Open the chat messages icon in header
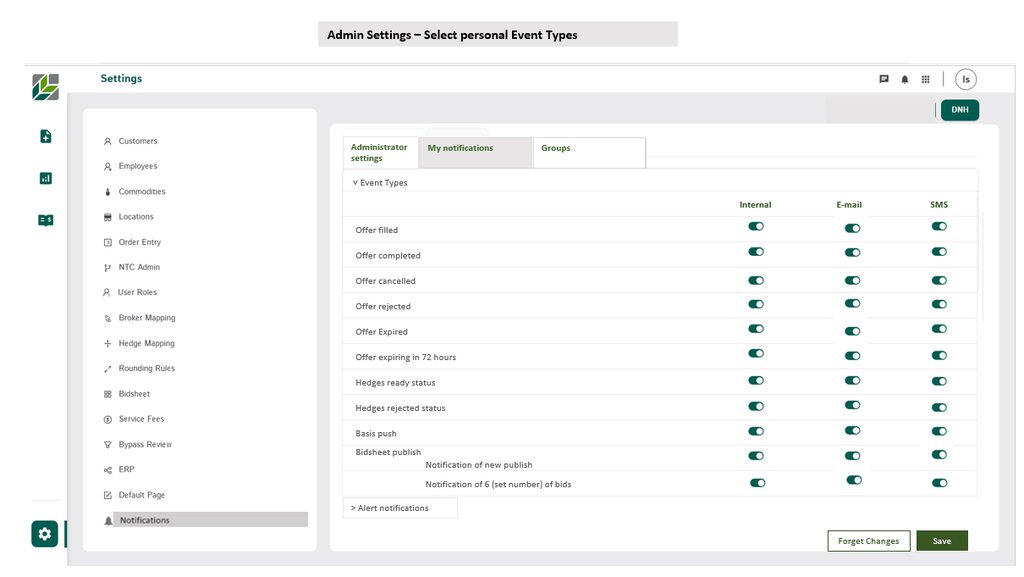The height and width of the screenshot is (577, 1024). point(884,79)
